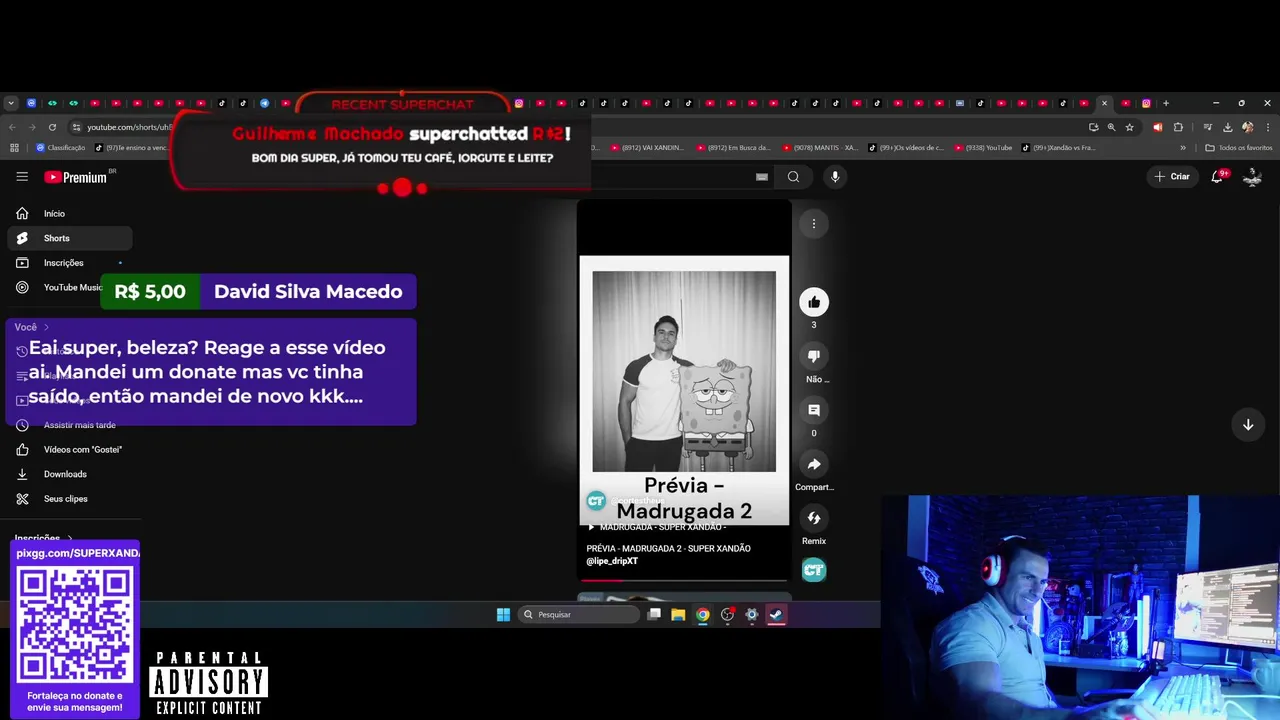Click the browser back arrow
The image size is (1280, 720).
click(12, 127)
